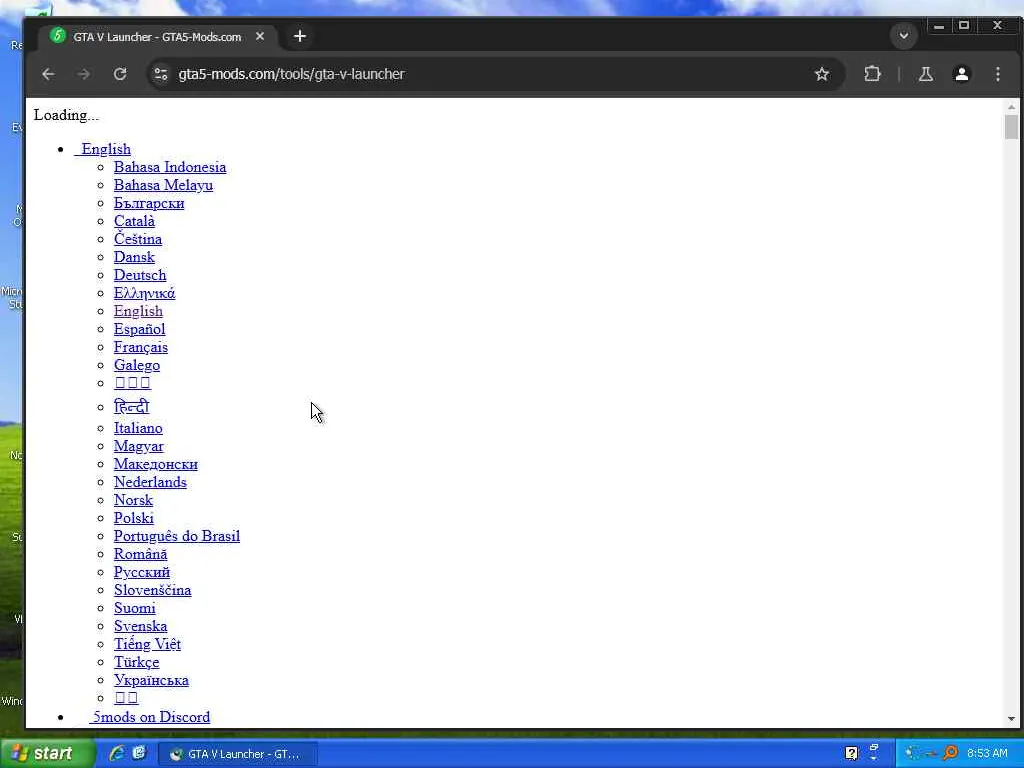Image resolution: width=1024 pixels, height=768 pixels.
Task: Bookmark this page with the star icon
Action: [x=822, y=74]
